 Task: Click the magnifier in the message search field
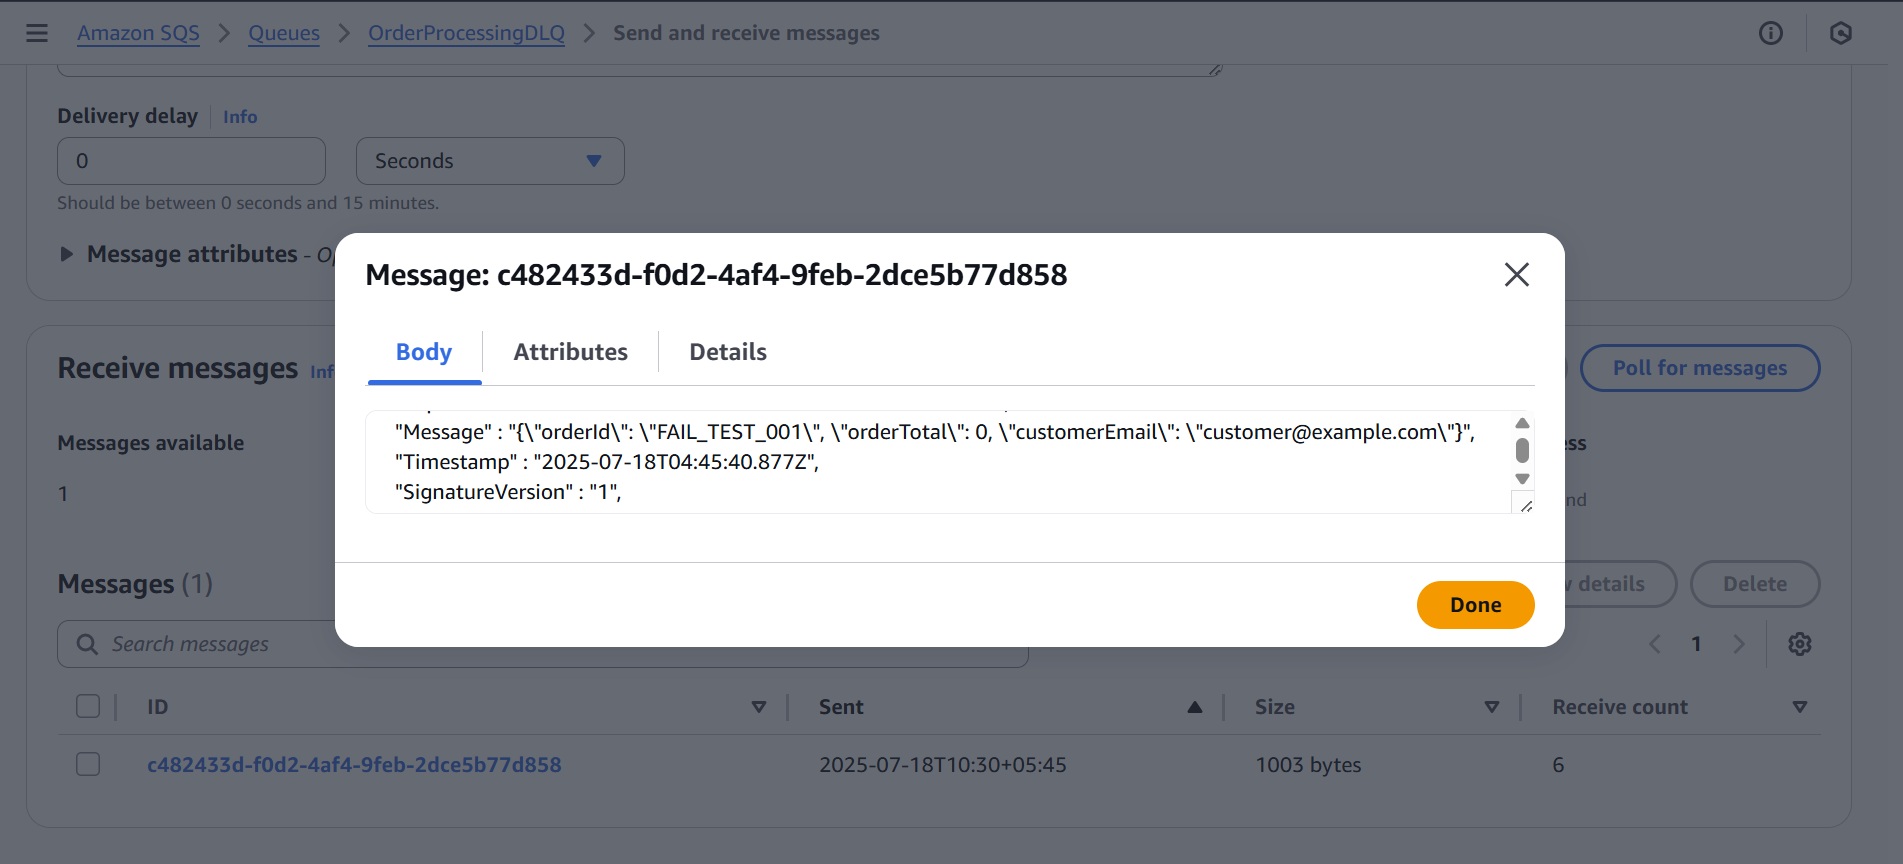(x=87, y=643)
